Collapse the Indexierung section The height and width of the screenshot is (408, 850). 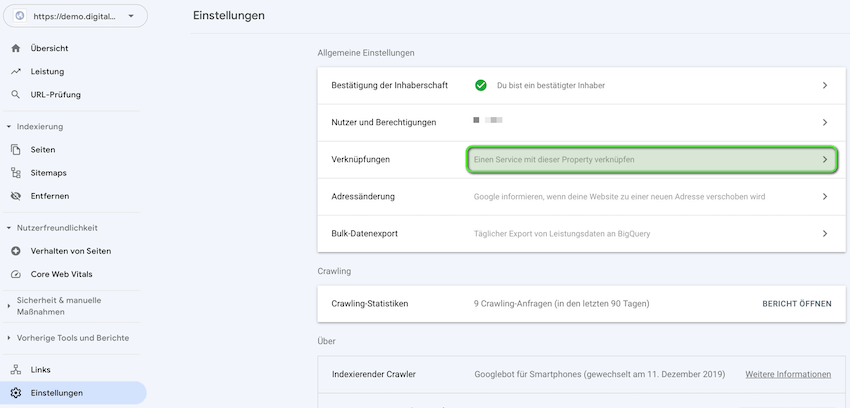pyautogui.click(x=9, y=127)
